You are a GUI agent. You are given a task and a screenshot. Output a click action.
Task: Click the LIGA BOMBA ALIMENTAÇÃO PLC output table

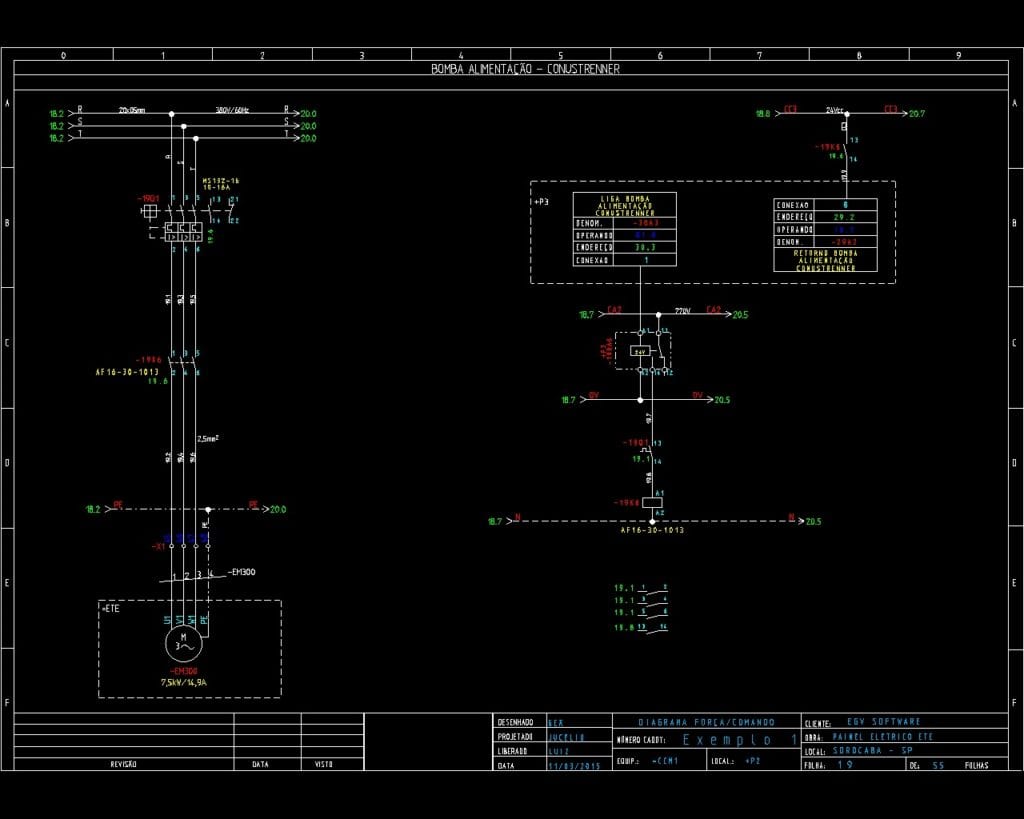coord(624,230)
